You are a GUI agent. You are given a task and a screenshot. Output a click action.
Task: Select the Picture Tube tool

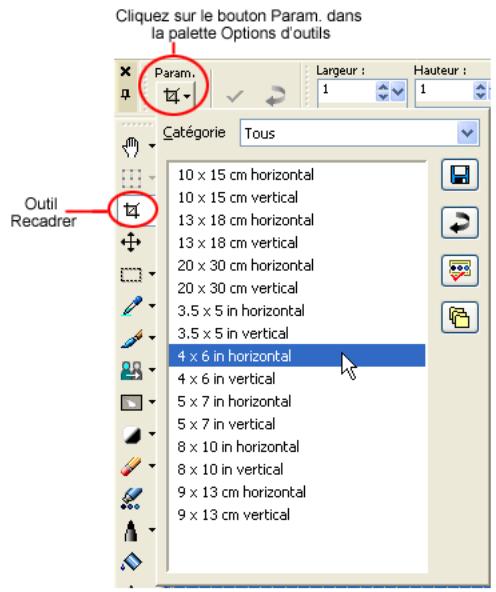pos(131,498)
